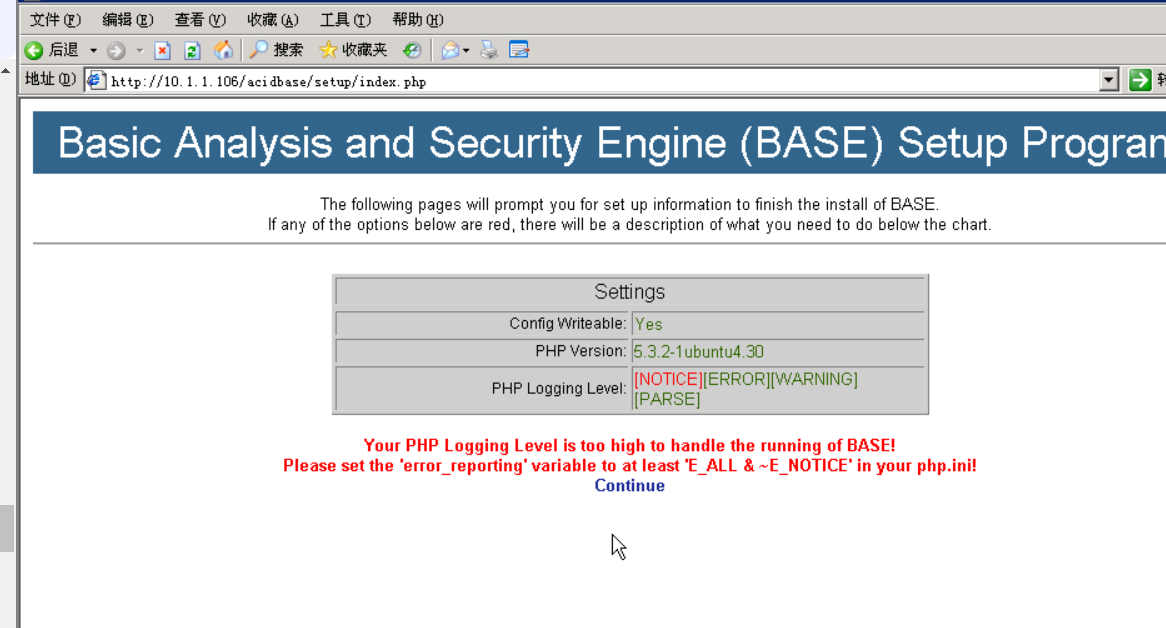Image resolution: width=1166 pixels, height=628 pixels.
Task: Click the 地址(D) address label
Action: [50, 80]
